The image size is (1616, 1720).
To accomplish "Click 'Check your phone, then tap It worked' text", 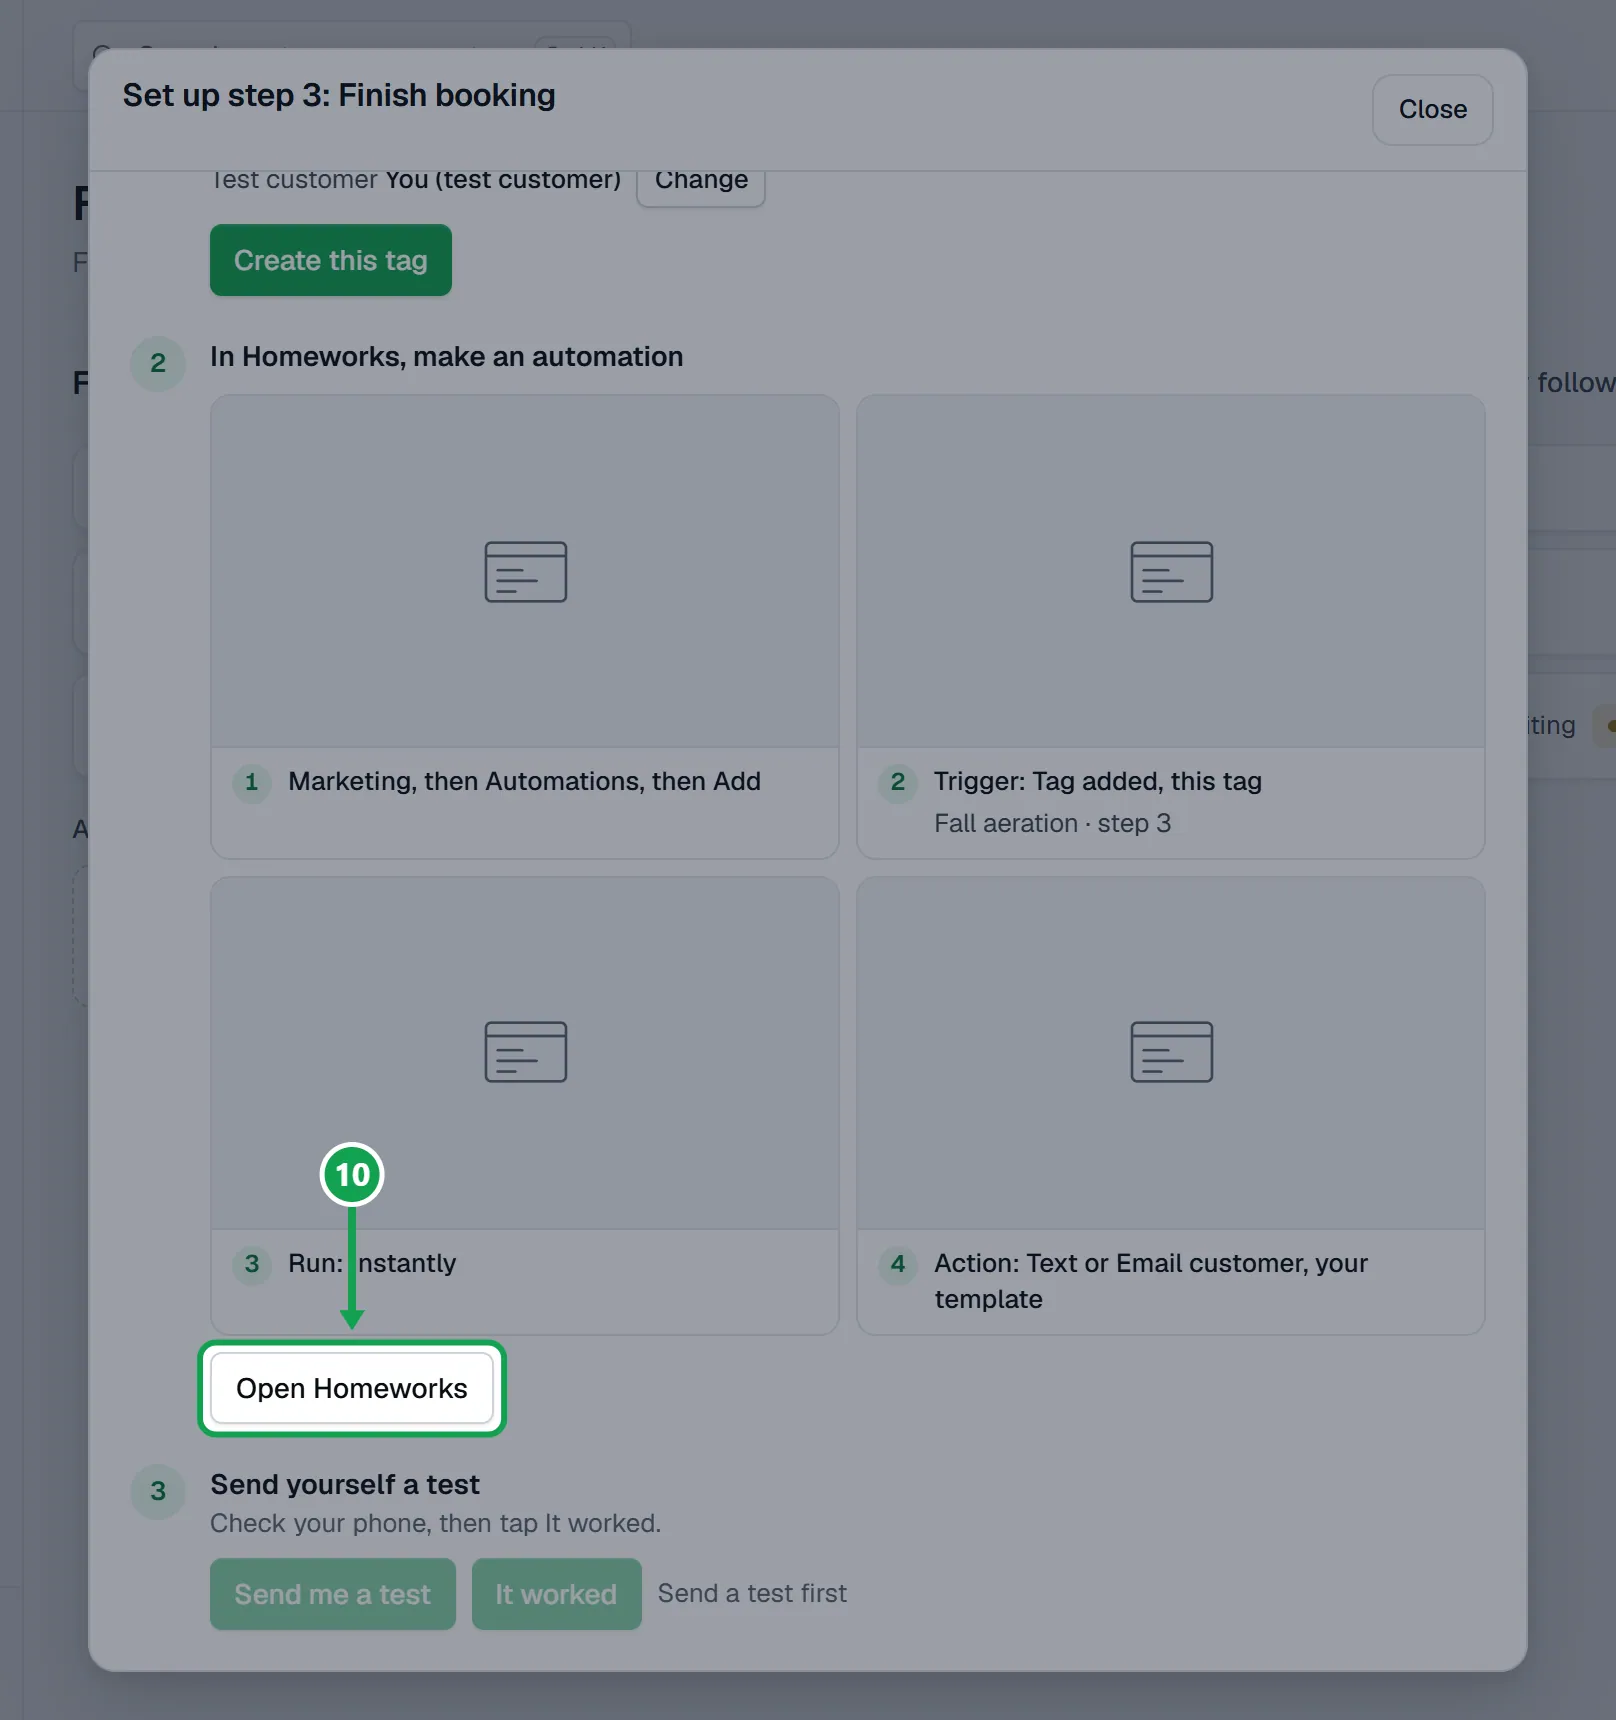I will tap(435, 1523).
